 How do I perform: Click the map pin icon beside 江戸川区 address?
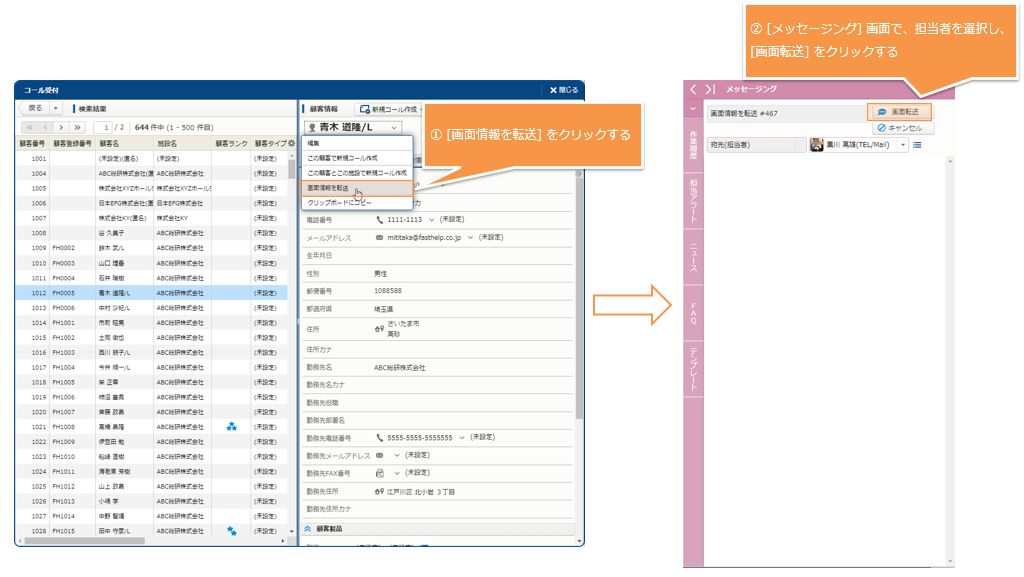(x=379, y=492)
